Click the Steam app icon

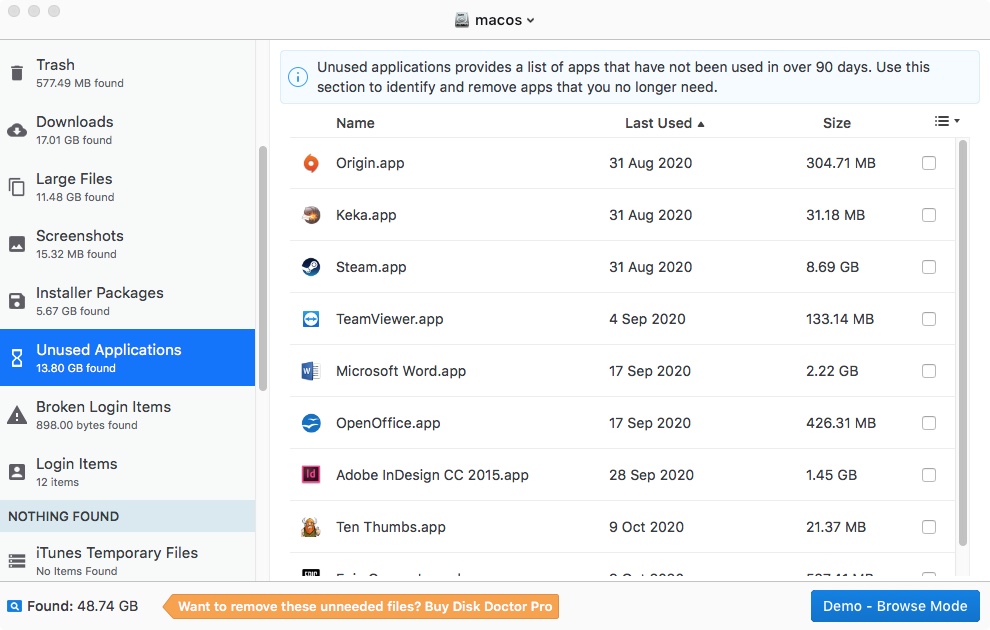tap(311, 267)
